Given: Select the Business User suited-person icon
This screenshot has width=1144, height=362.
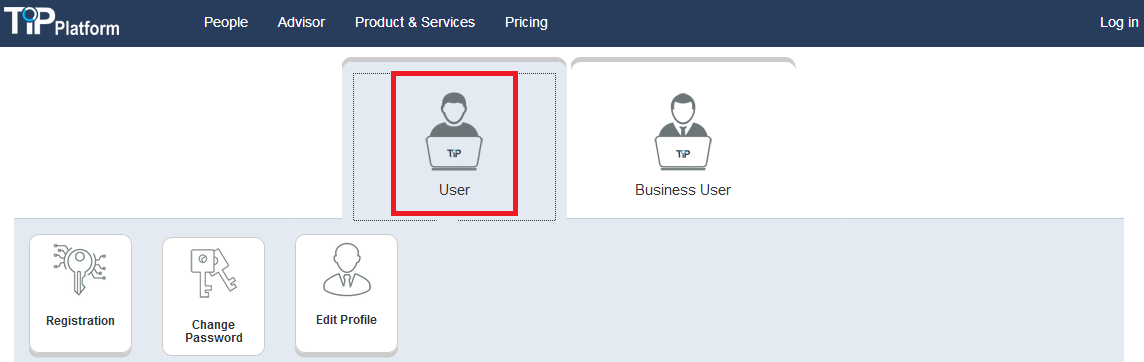Looking at the screenshot, I should pyautogui.click(x=683, y=131).
